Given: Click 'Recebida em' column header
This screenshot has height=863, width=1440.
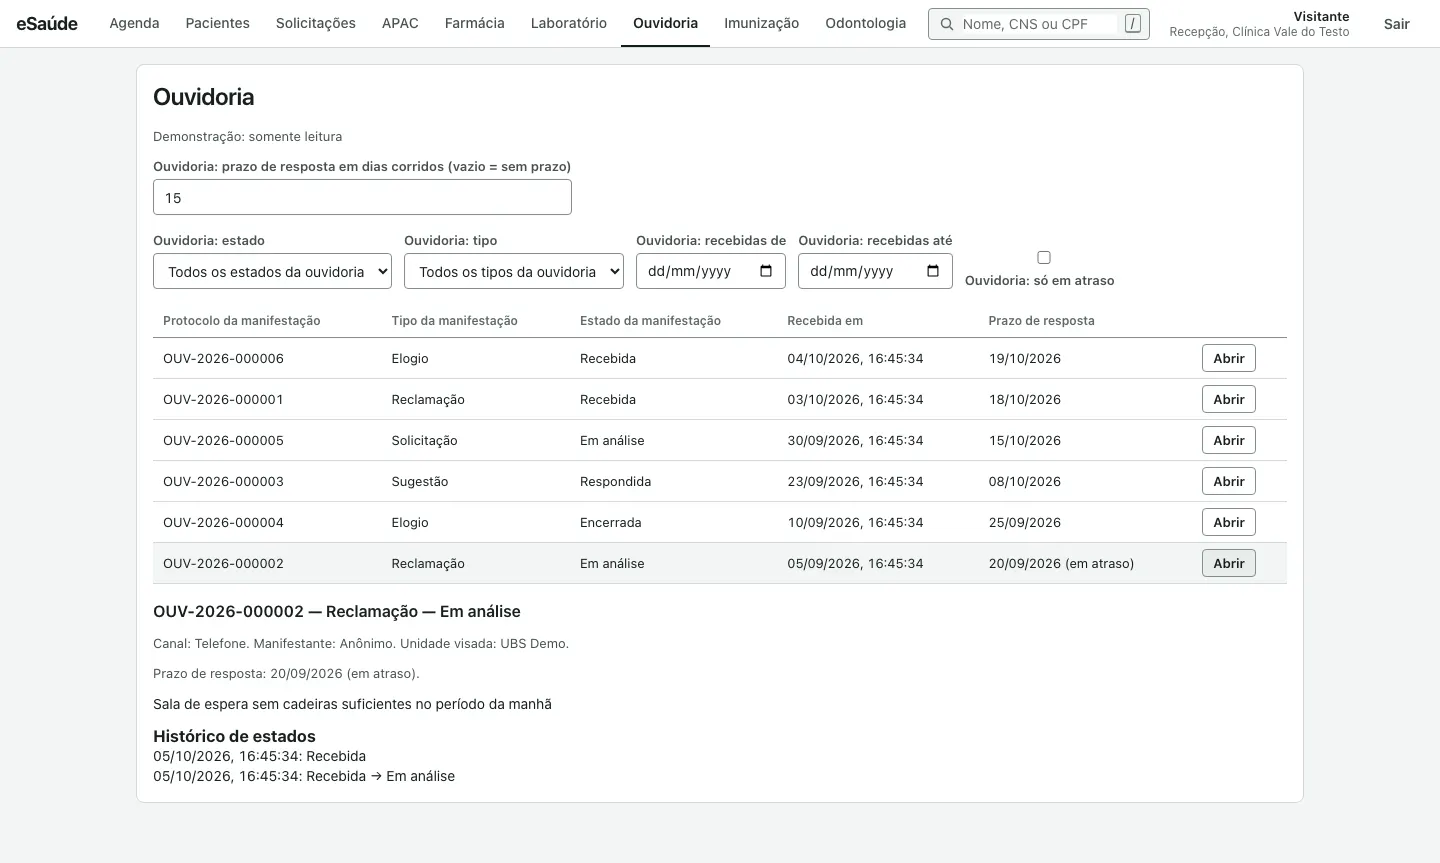Looking at the screenshot, I should [825, 321].
